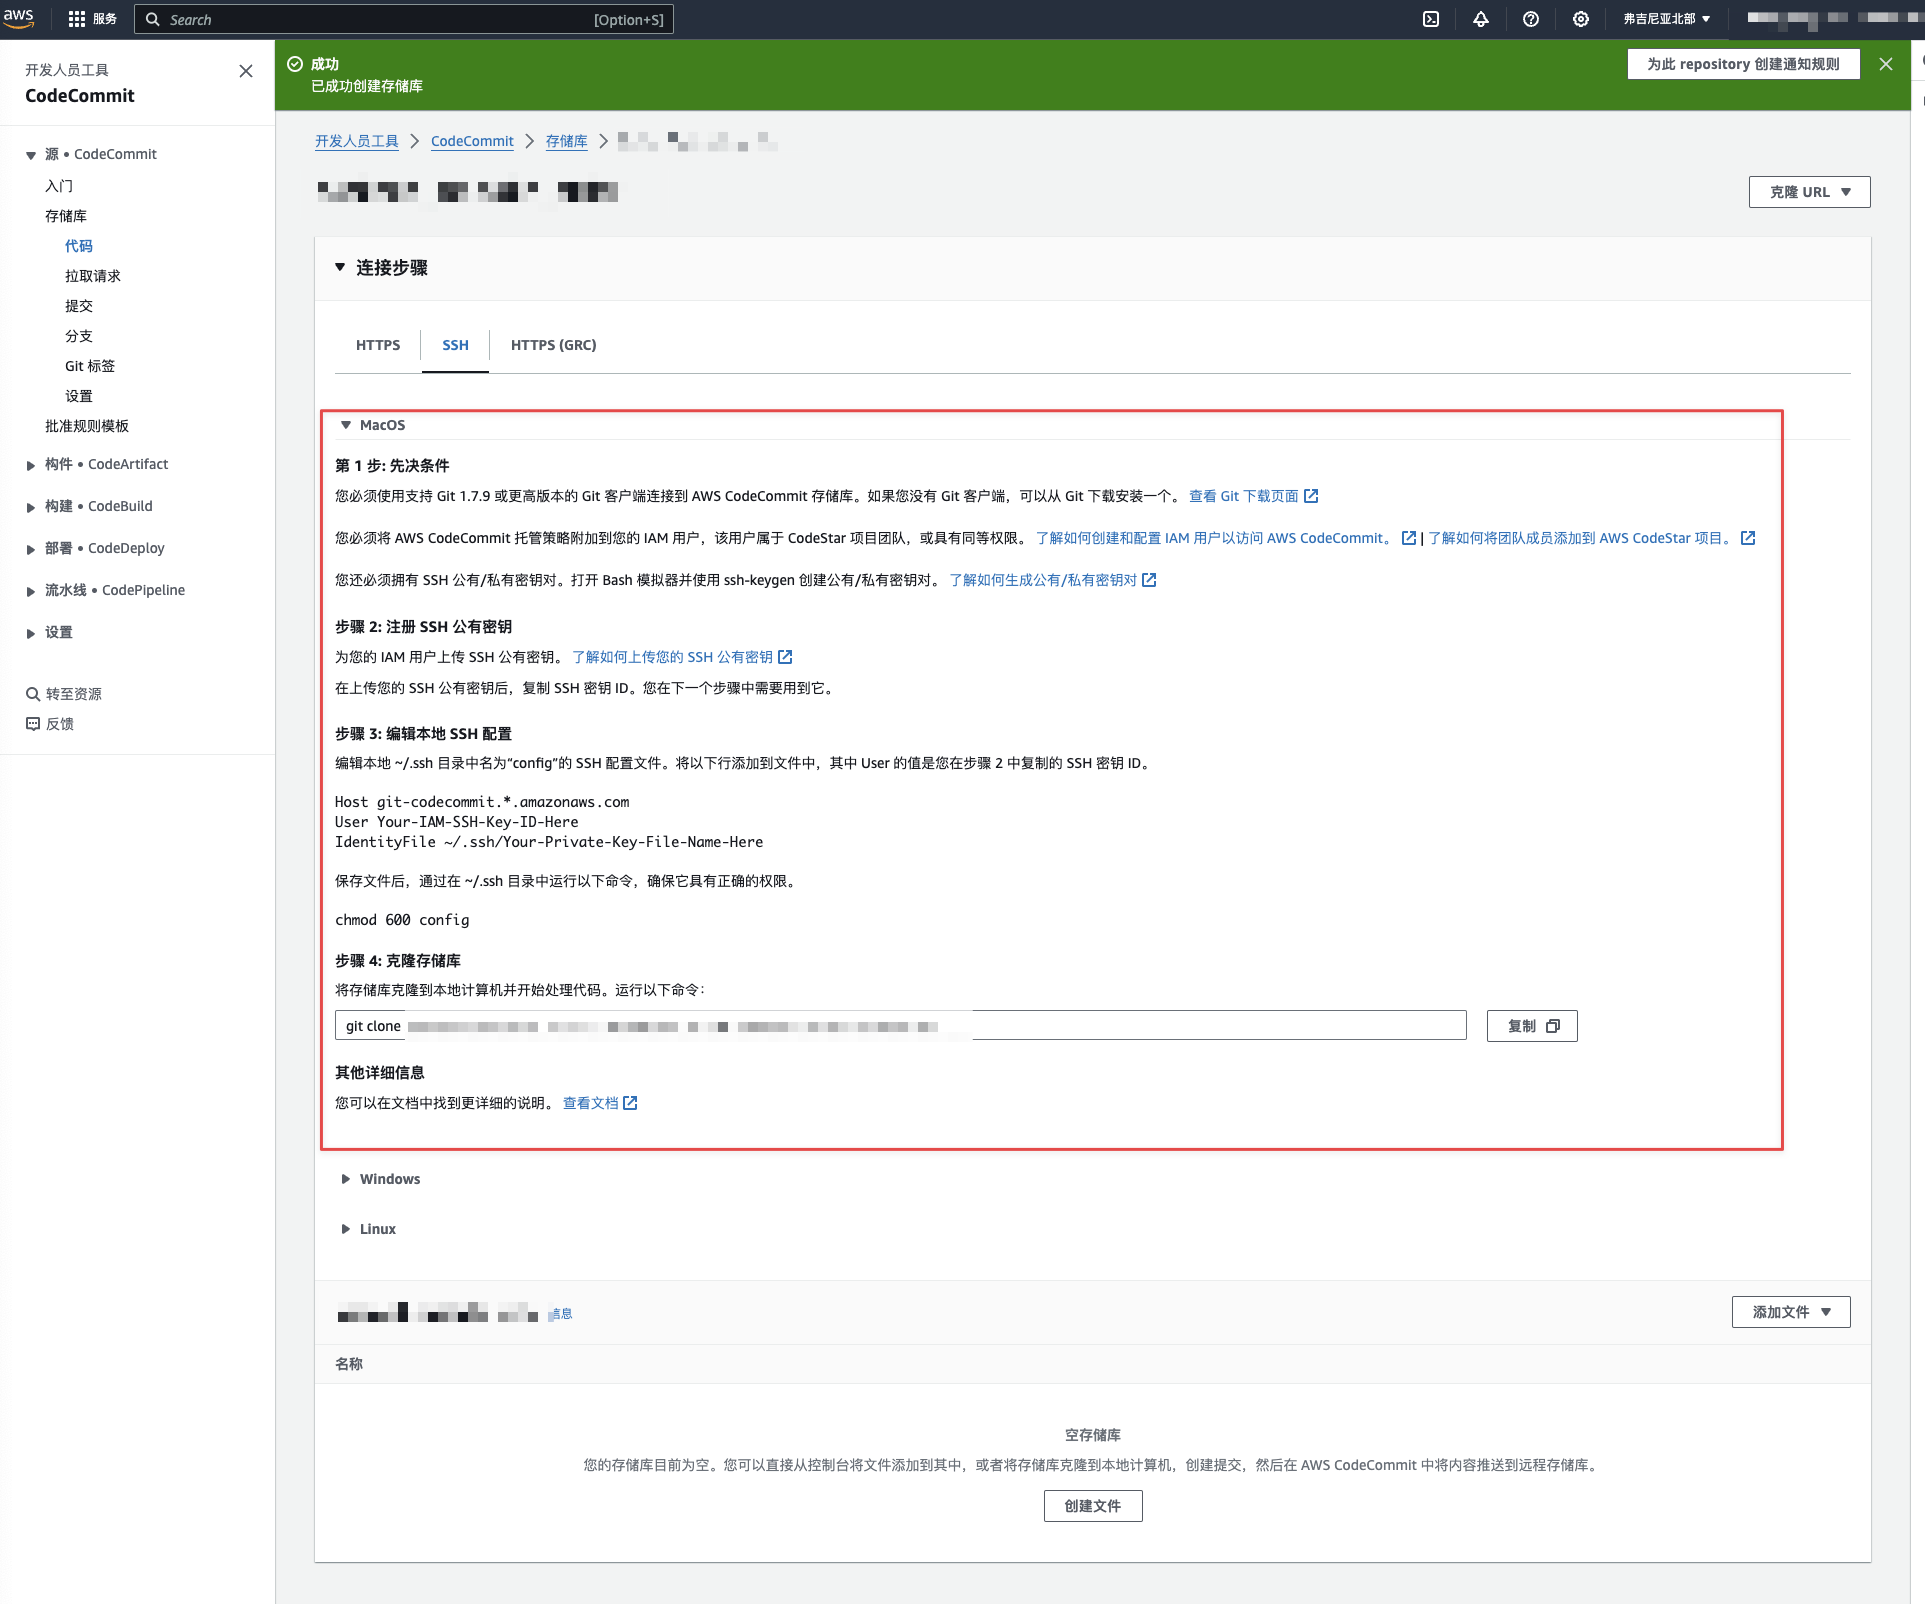This screenshot has height=1604, width=1925.
Task: Expand the sidebar 设置 section
Action: [31, 633]
